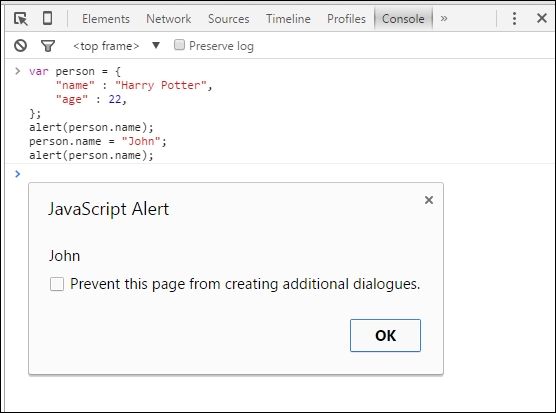Image resolution: width=556 pixels, height=413 pixels.
Task: Activate the inspect element pointer tool
Action: point(21,18)
